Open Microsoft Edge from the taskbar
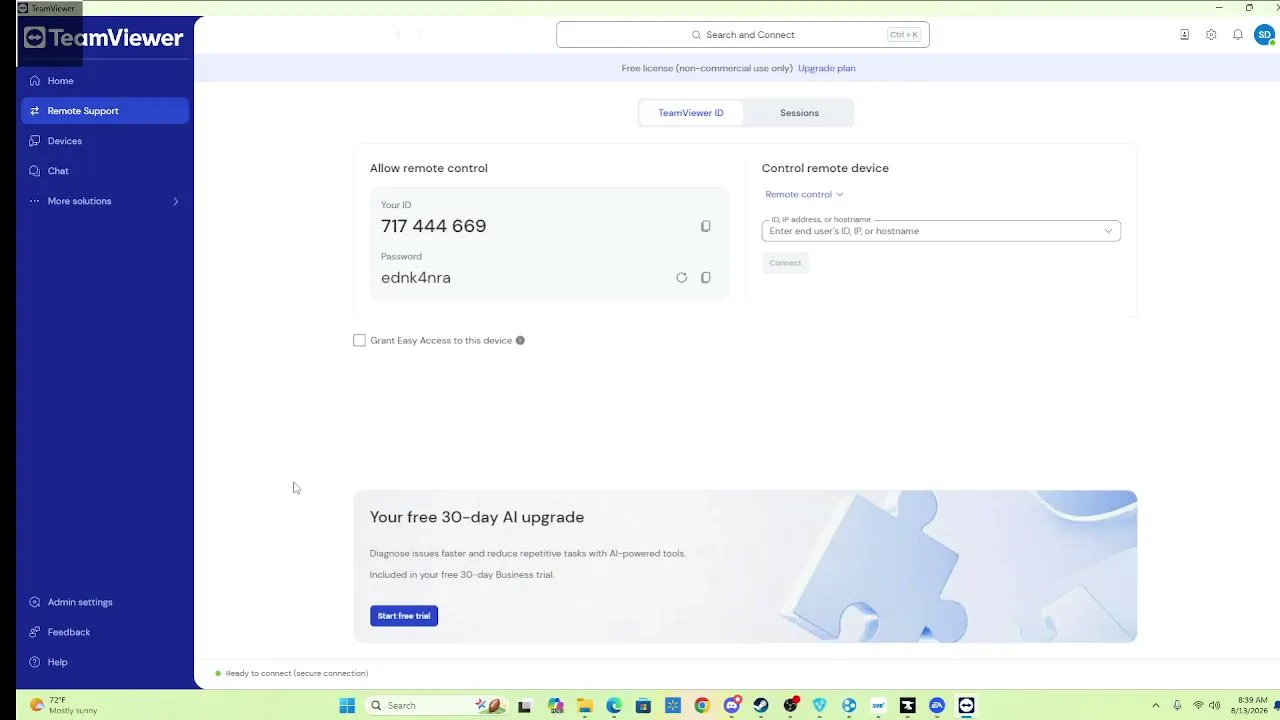The width and height of the screenshot is (1280, 720). tap(614, 706)
